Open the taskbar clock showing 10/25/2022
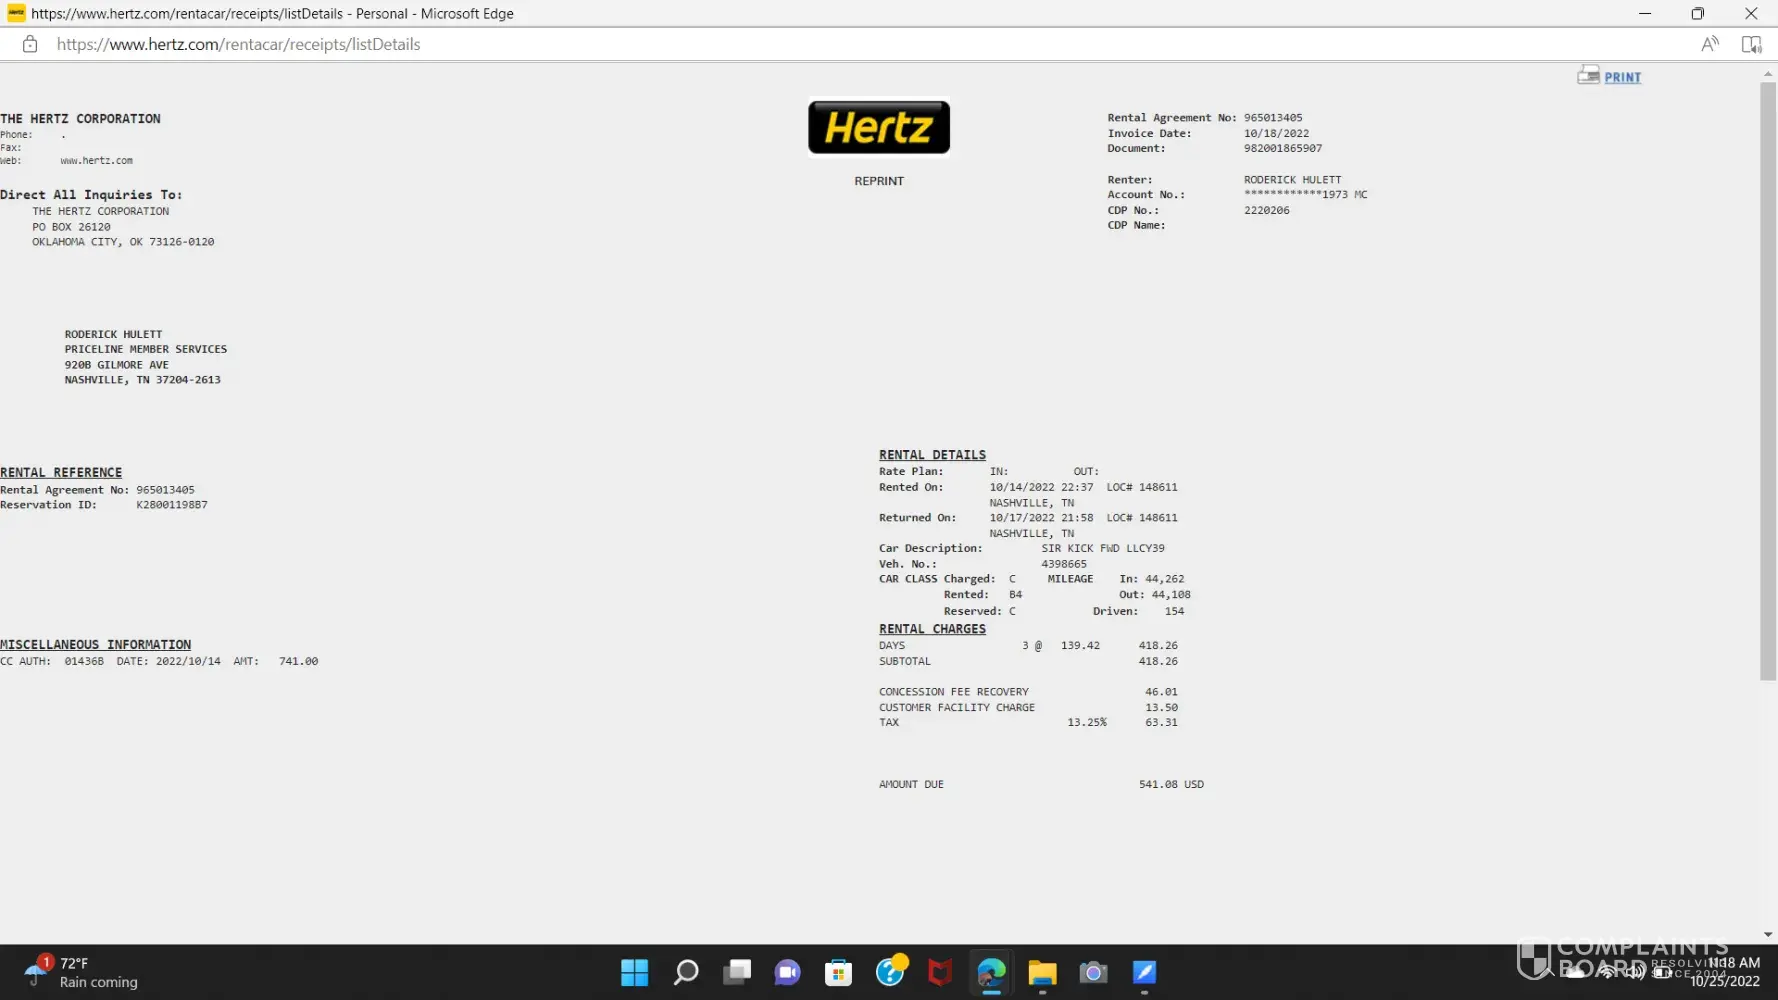Screen dimensions: 1778x1000 [1724, 972]
